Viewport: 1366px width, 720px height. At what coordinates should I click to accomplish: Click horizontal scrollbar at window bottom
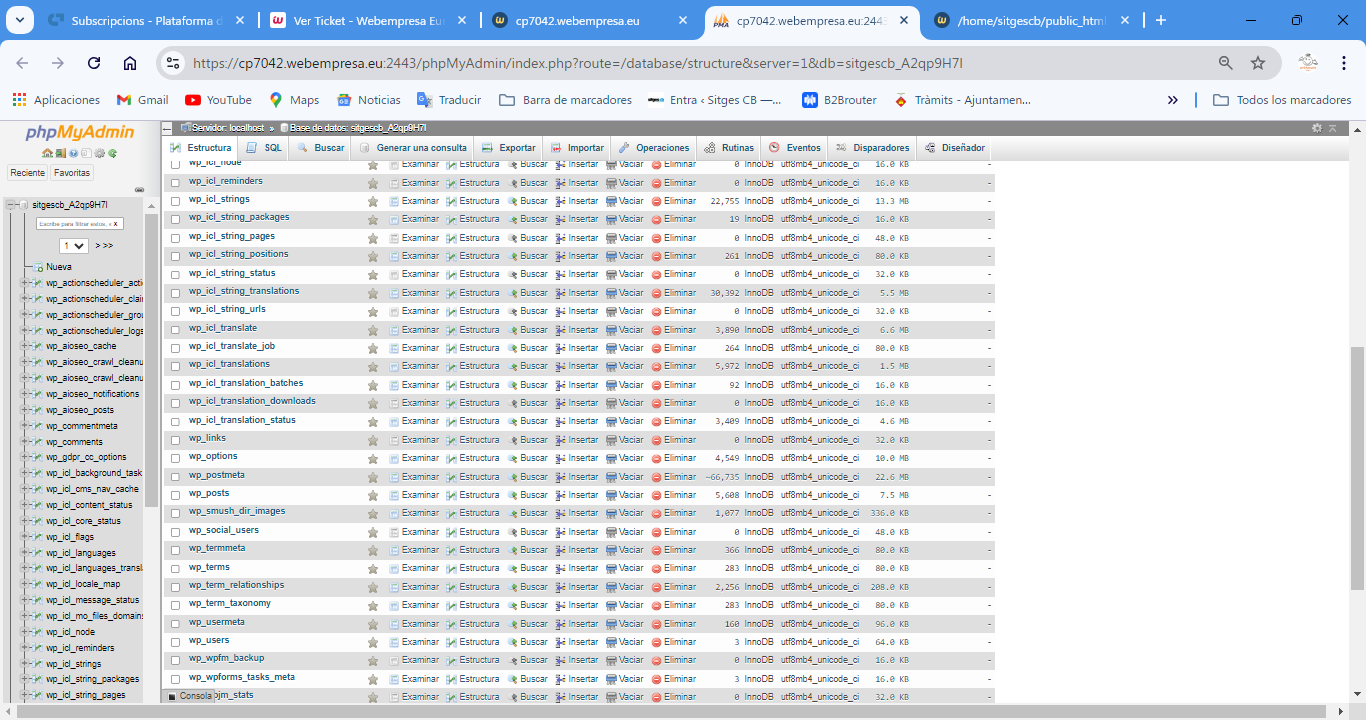coord(670,712)
